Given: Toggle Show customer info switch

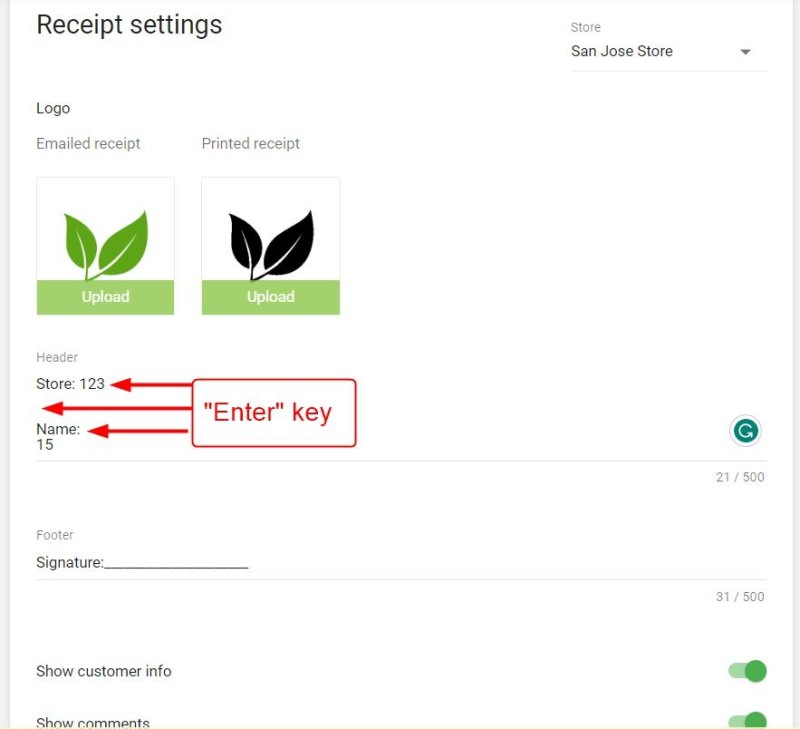Looking at the screenshot, I should click(x=747, y=671).
